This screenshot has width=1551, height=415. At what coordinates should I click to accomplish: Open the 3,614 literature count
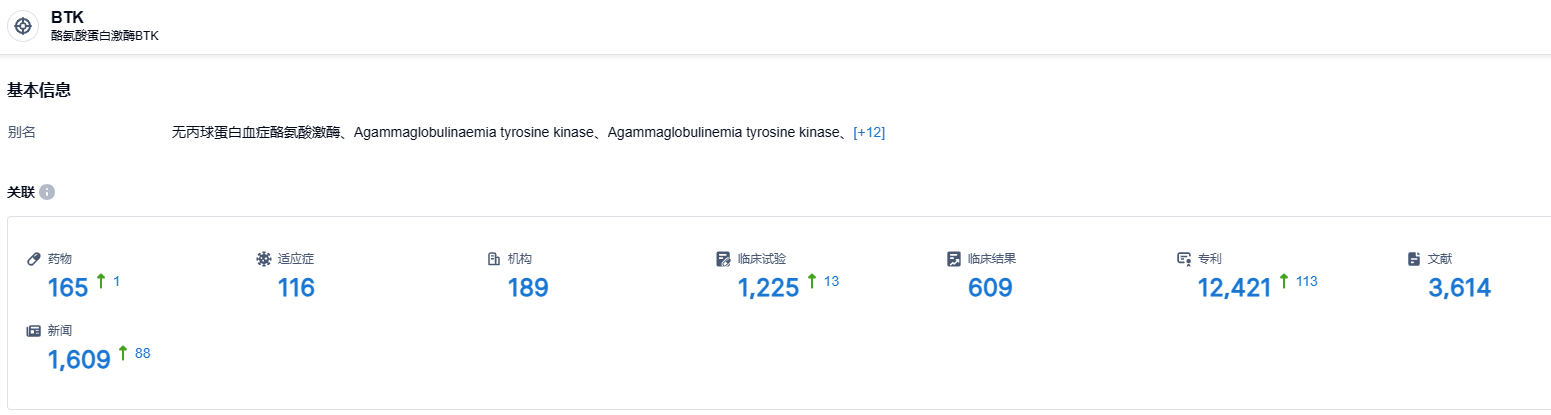click(1460, 288)
